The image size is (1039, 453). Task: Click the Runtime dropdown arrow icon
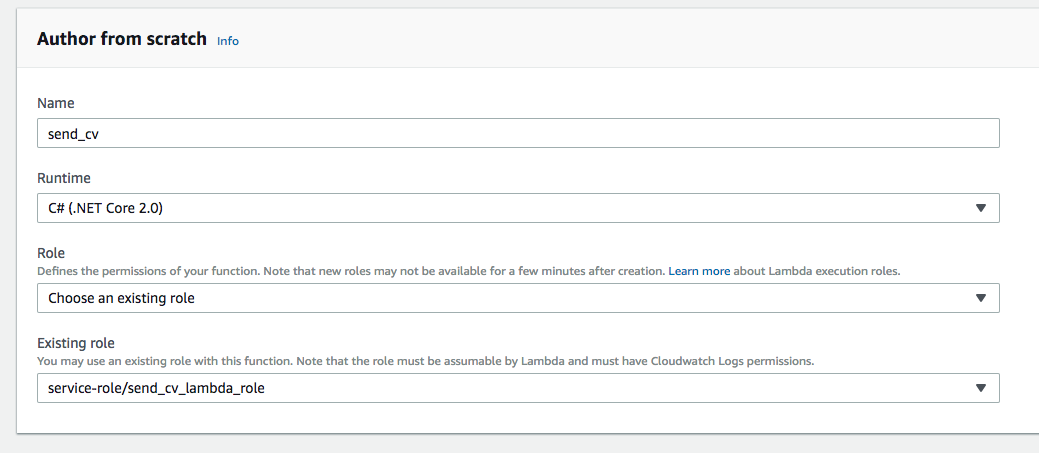[x=980, y=208]
